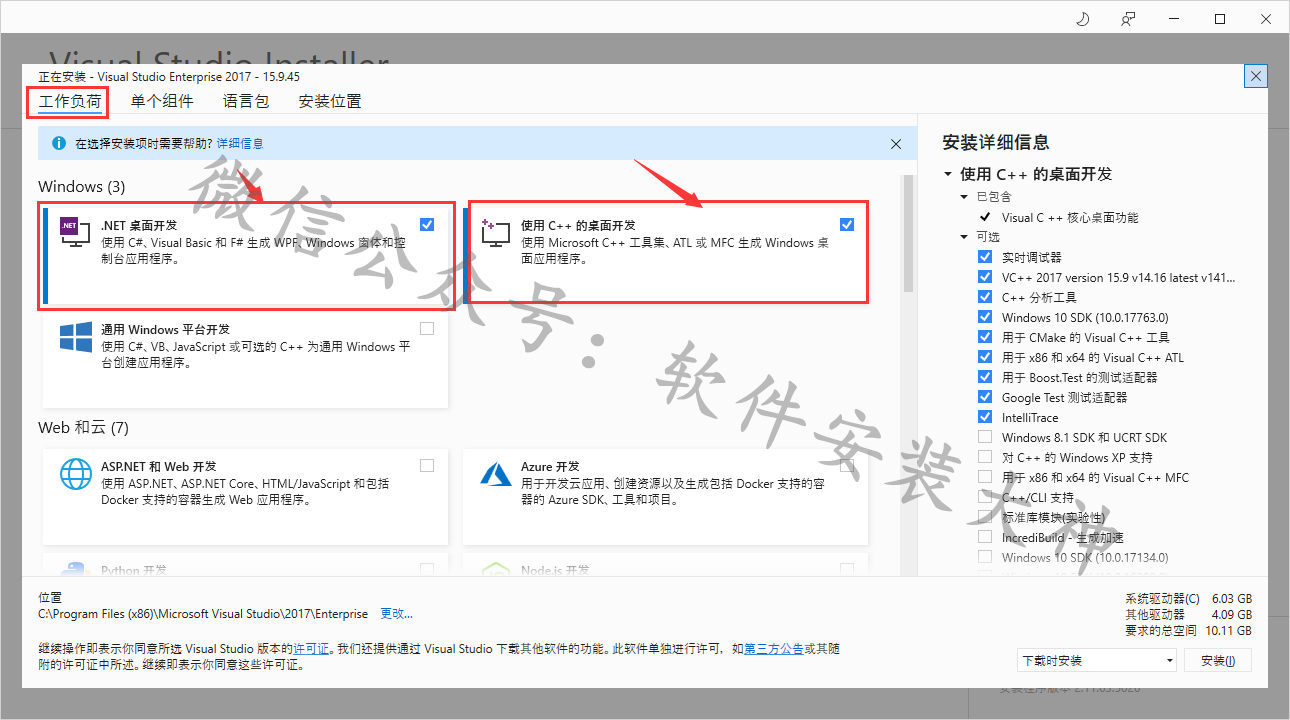This screenshot has width=1290, height=720.
Task: Collapse the 已包含 section
Action: [965, 197]
